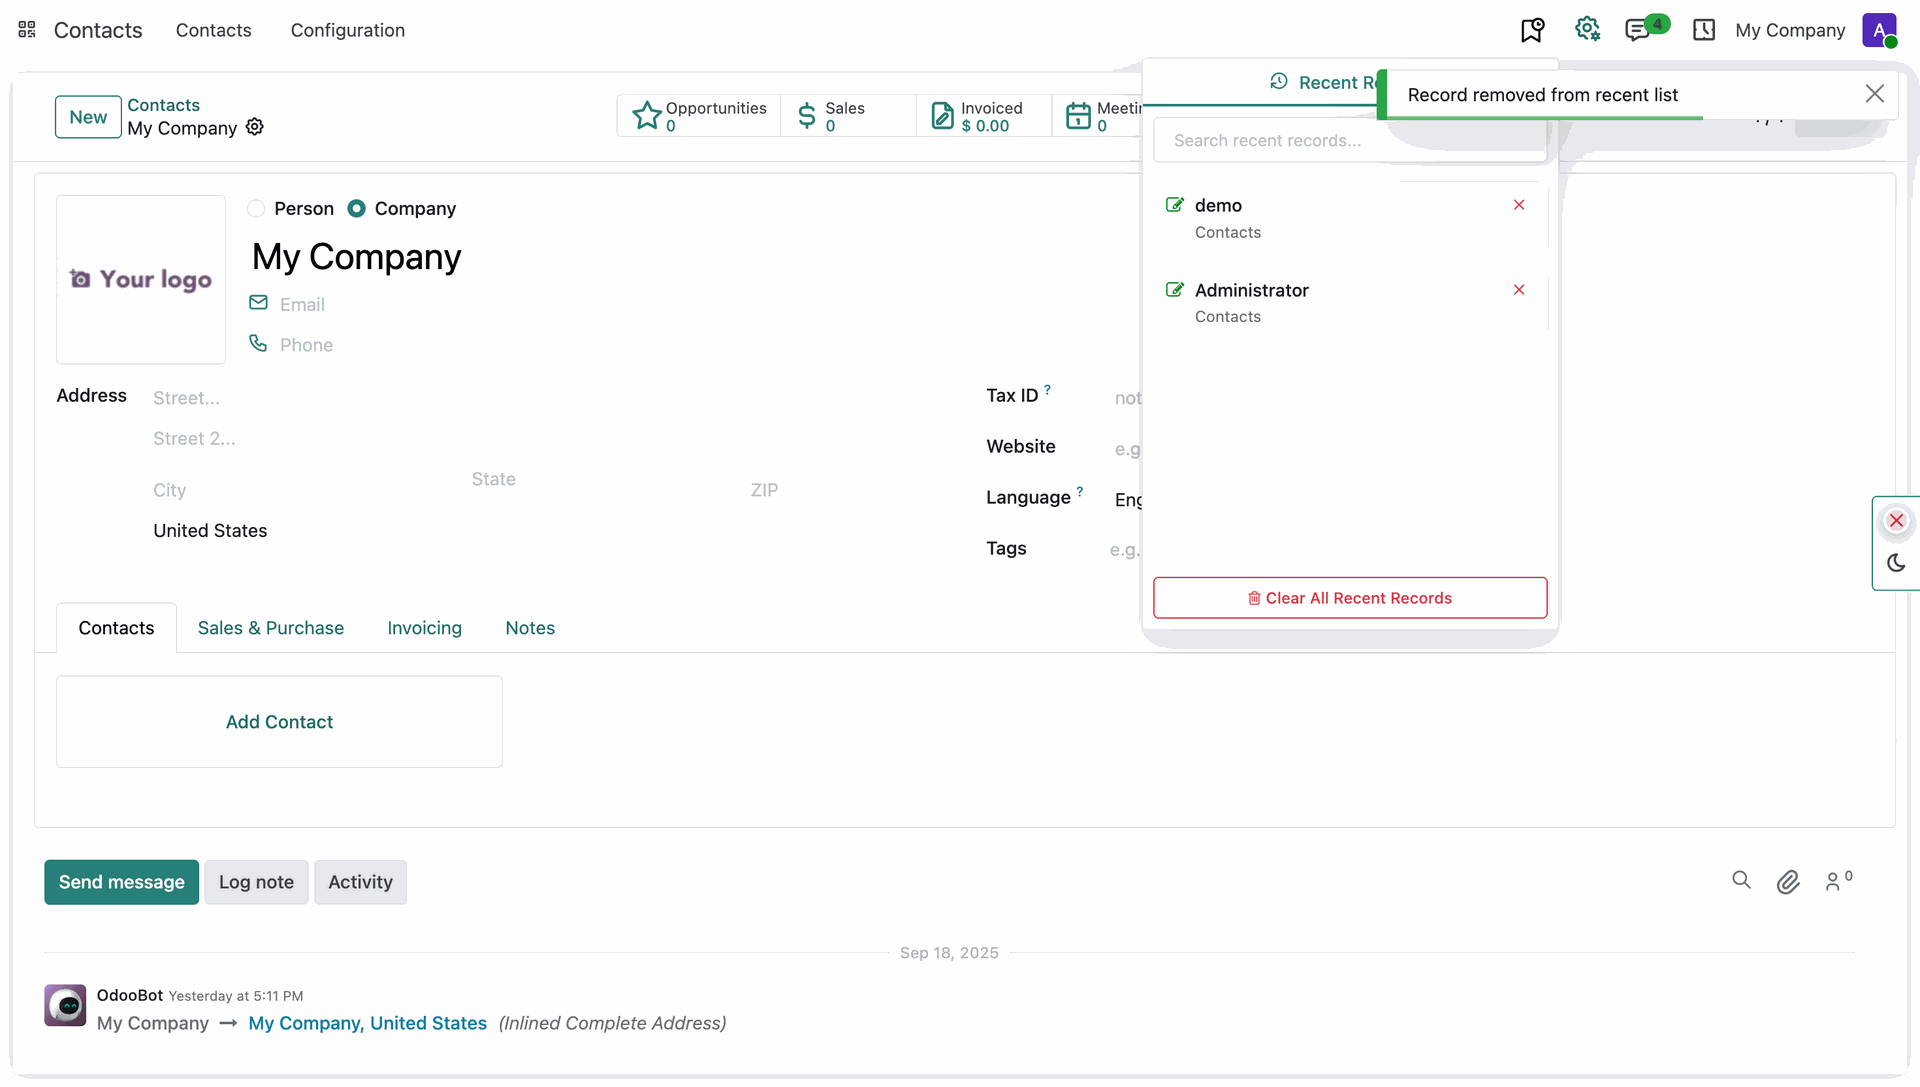Select the Person radio button
Viewport: 1920px width, 1087px height.
pyautogui.click(x=256, y=208)
